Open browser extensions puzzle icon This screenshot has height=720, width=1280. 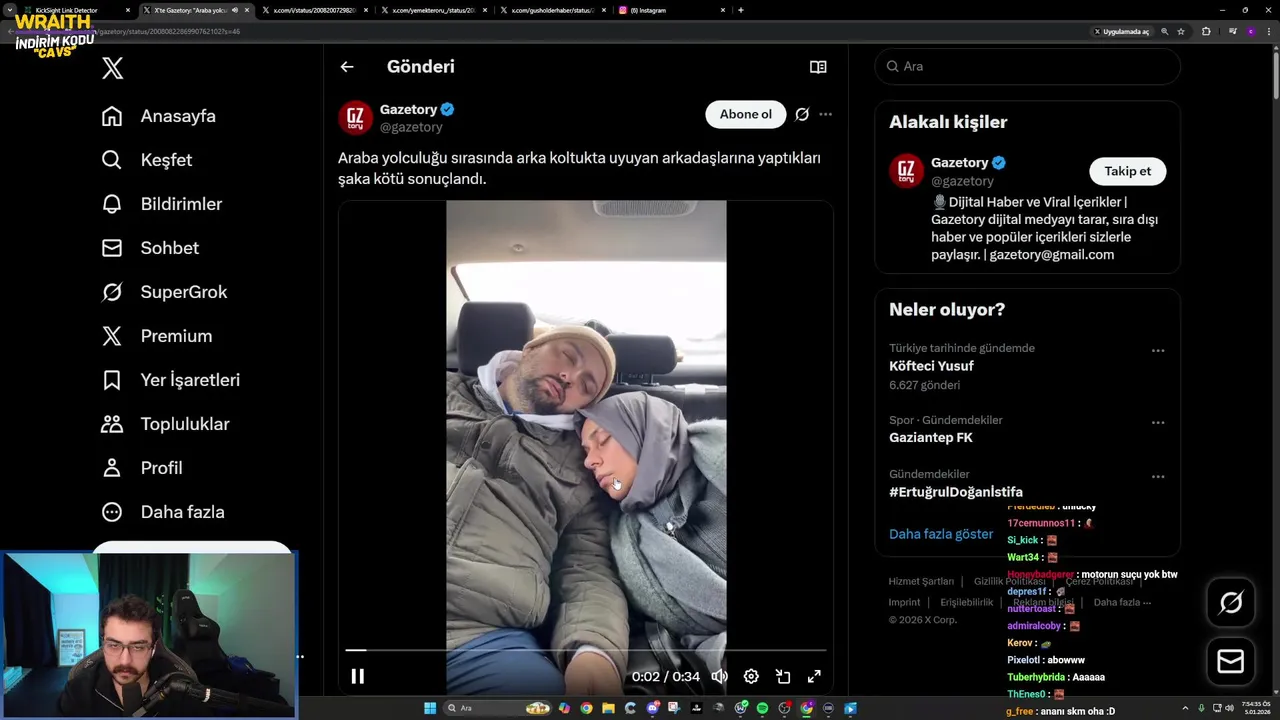[x=1206, y=32]
